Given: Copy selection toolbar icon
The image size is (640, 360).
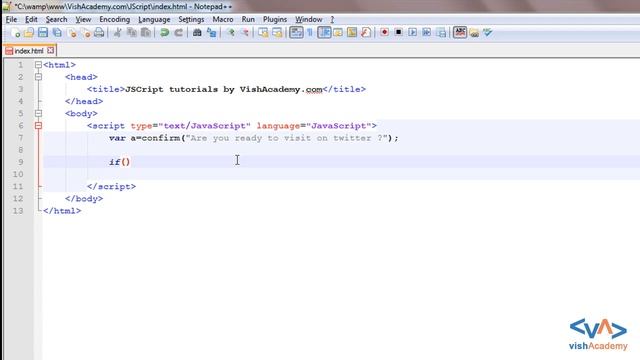Looking at the screenshot, I should coord(131,33).
